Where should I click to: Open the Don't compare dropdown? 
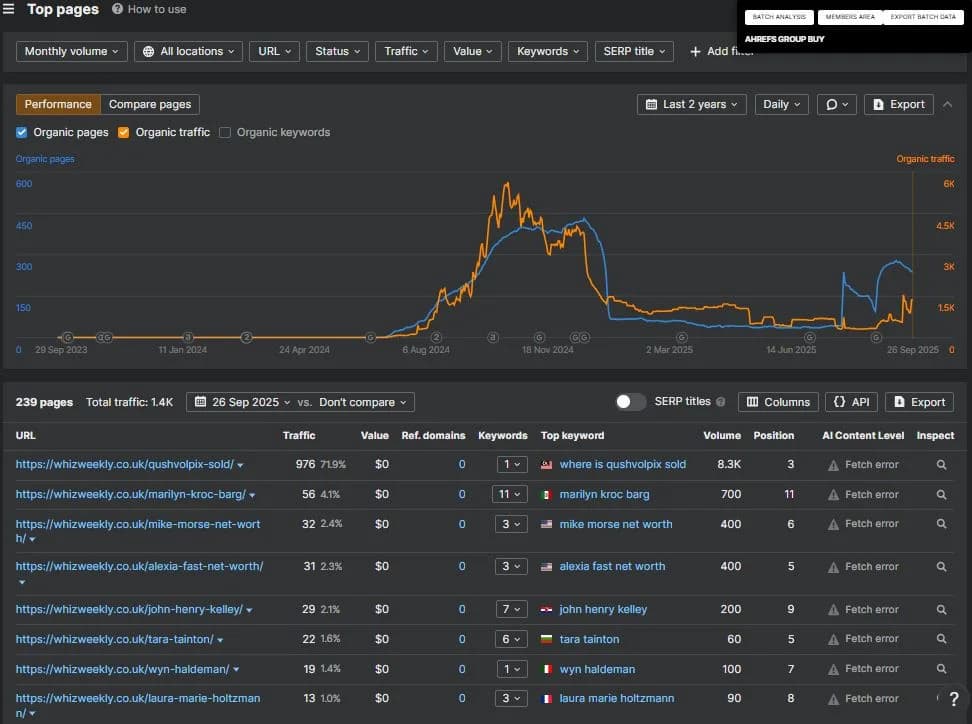coord(363,402)
